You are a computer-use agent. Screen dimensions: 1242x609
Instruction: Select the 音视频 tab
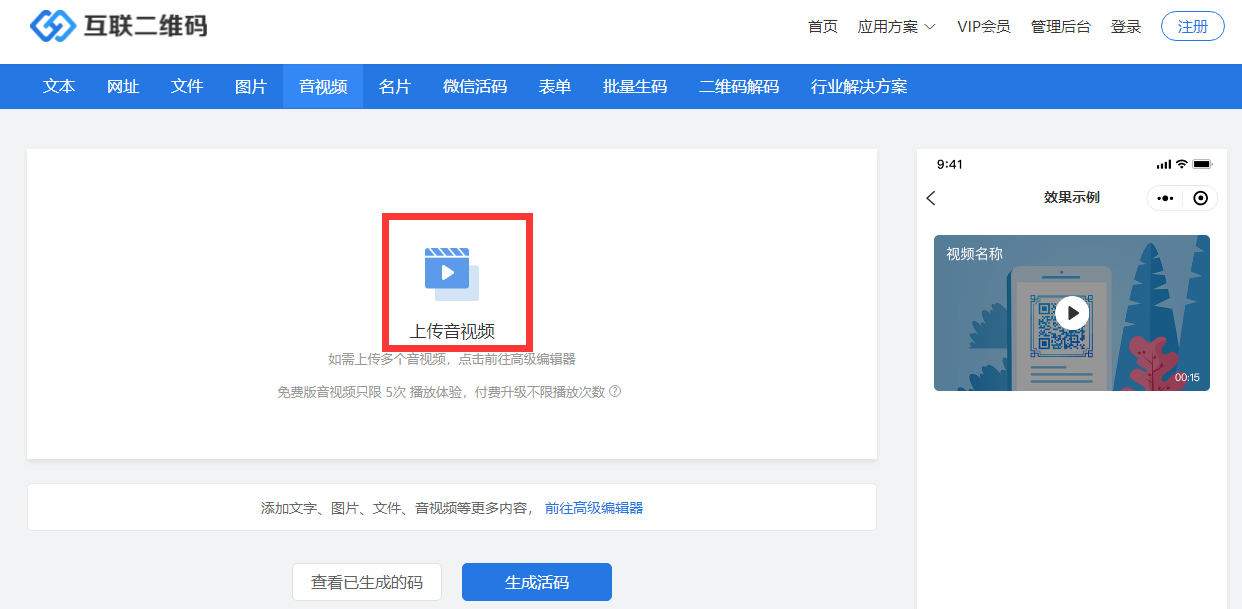click(x=323, y=87)
